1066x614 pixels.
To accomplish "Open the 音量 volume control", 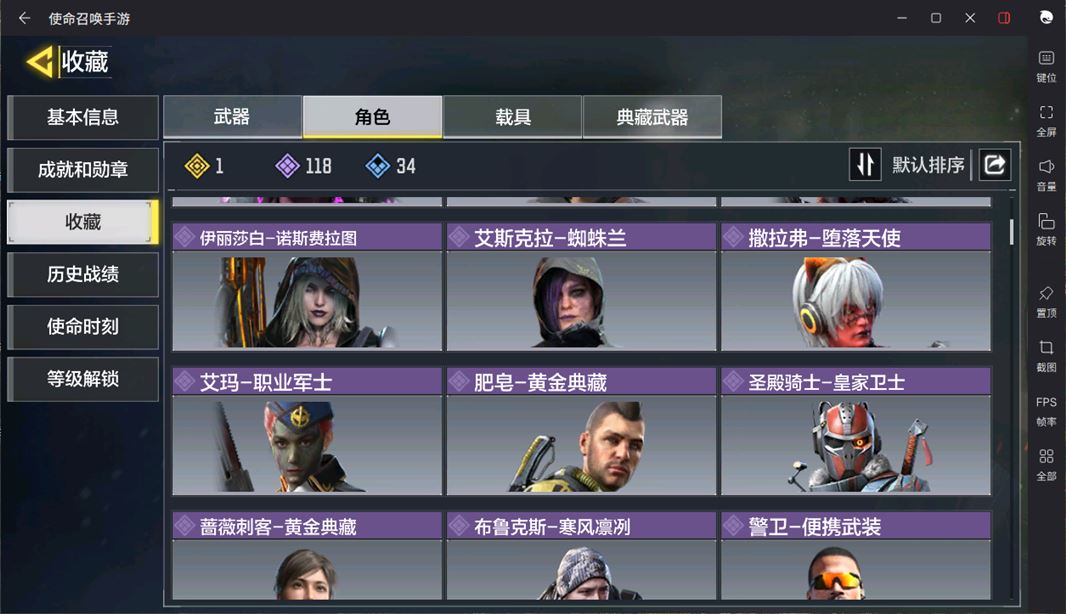I will click(x=1046, y=175).
